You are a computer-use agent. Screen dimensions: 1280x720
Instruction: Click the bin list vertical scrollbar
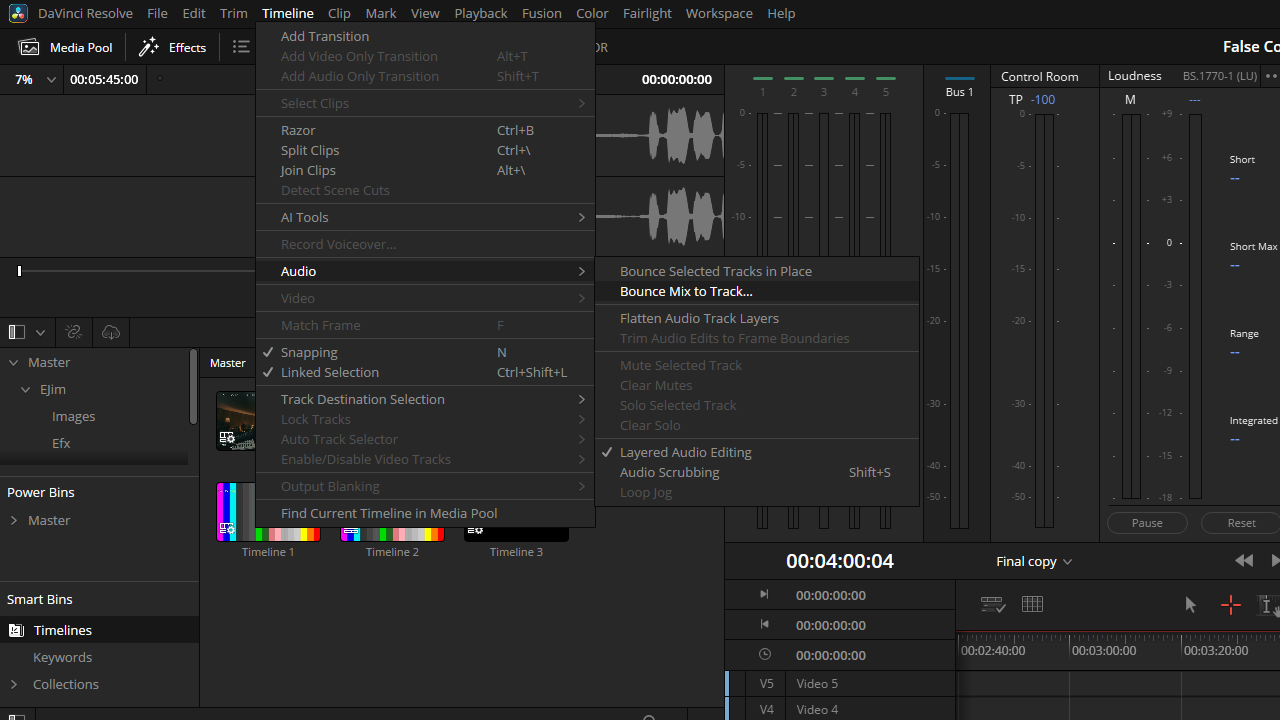click(193, 386)
